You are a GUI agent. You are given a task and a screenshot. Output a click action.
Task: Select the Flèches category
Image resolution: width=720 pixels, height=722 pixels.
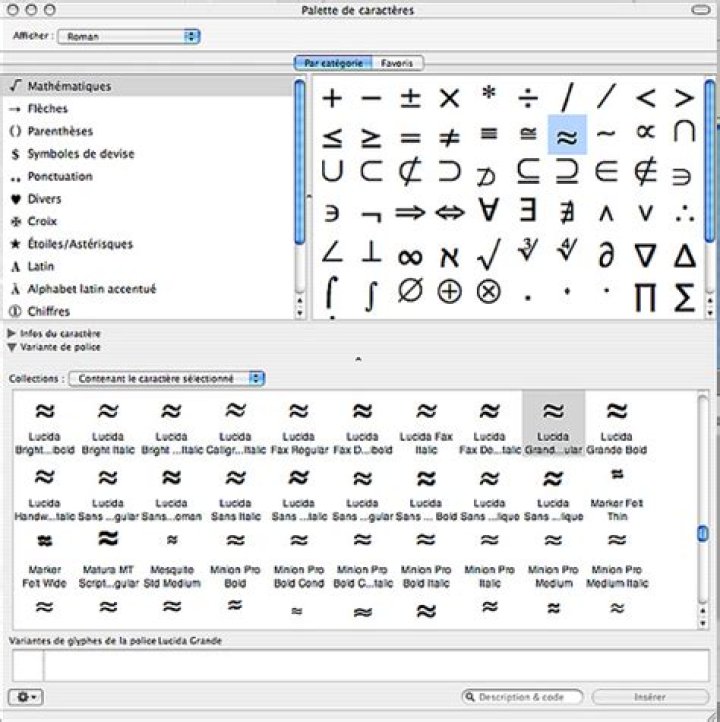147,109
